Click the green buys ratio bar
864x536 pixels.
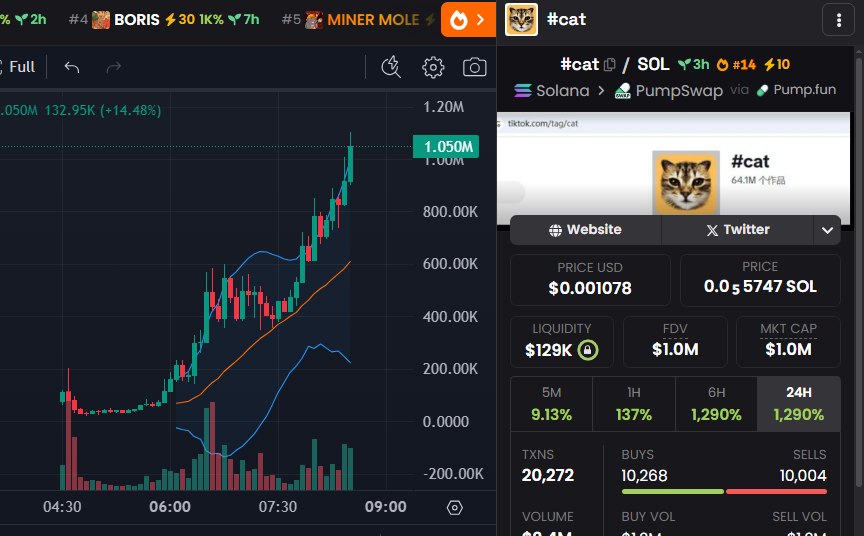pos(672,491)
